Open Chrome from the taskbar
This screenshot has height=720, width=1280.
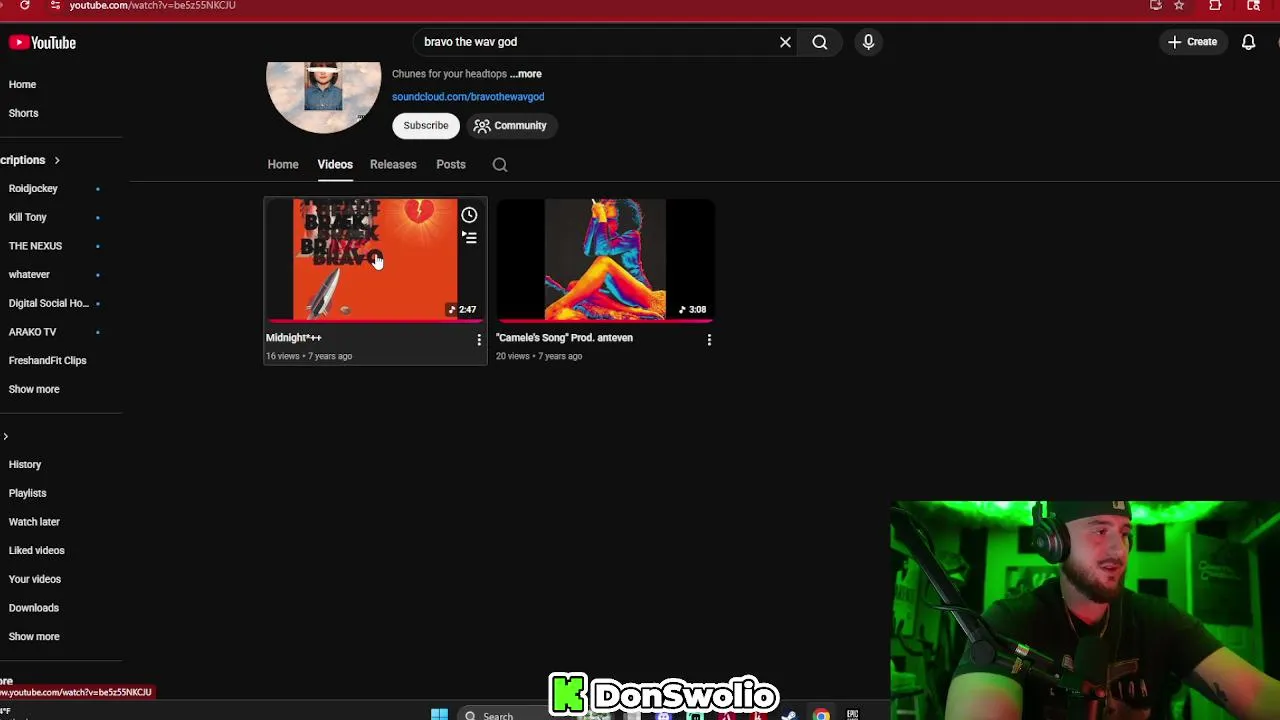(x=821, y=715)
